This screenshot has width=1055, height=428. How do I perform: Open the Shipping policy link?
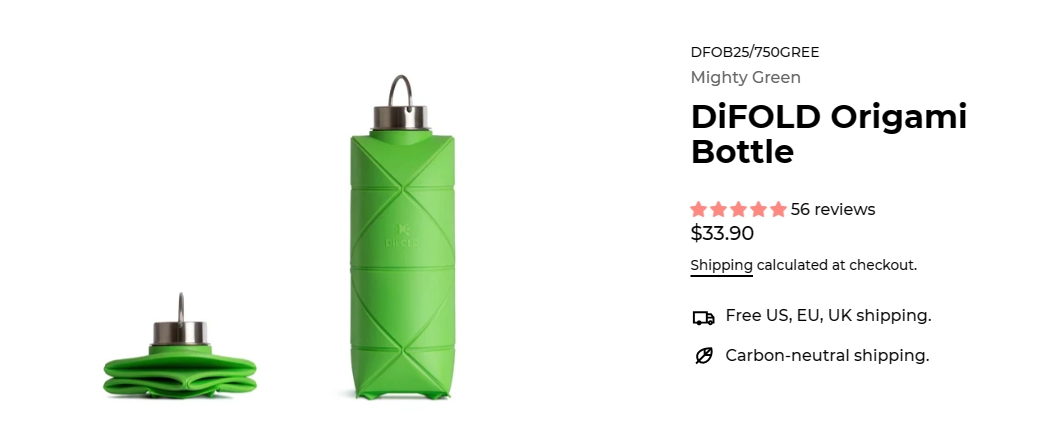(x=721, y=265)
